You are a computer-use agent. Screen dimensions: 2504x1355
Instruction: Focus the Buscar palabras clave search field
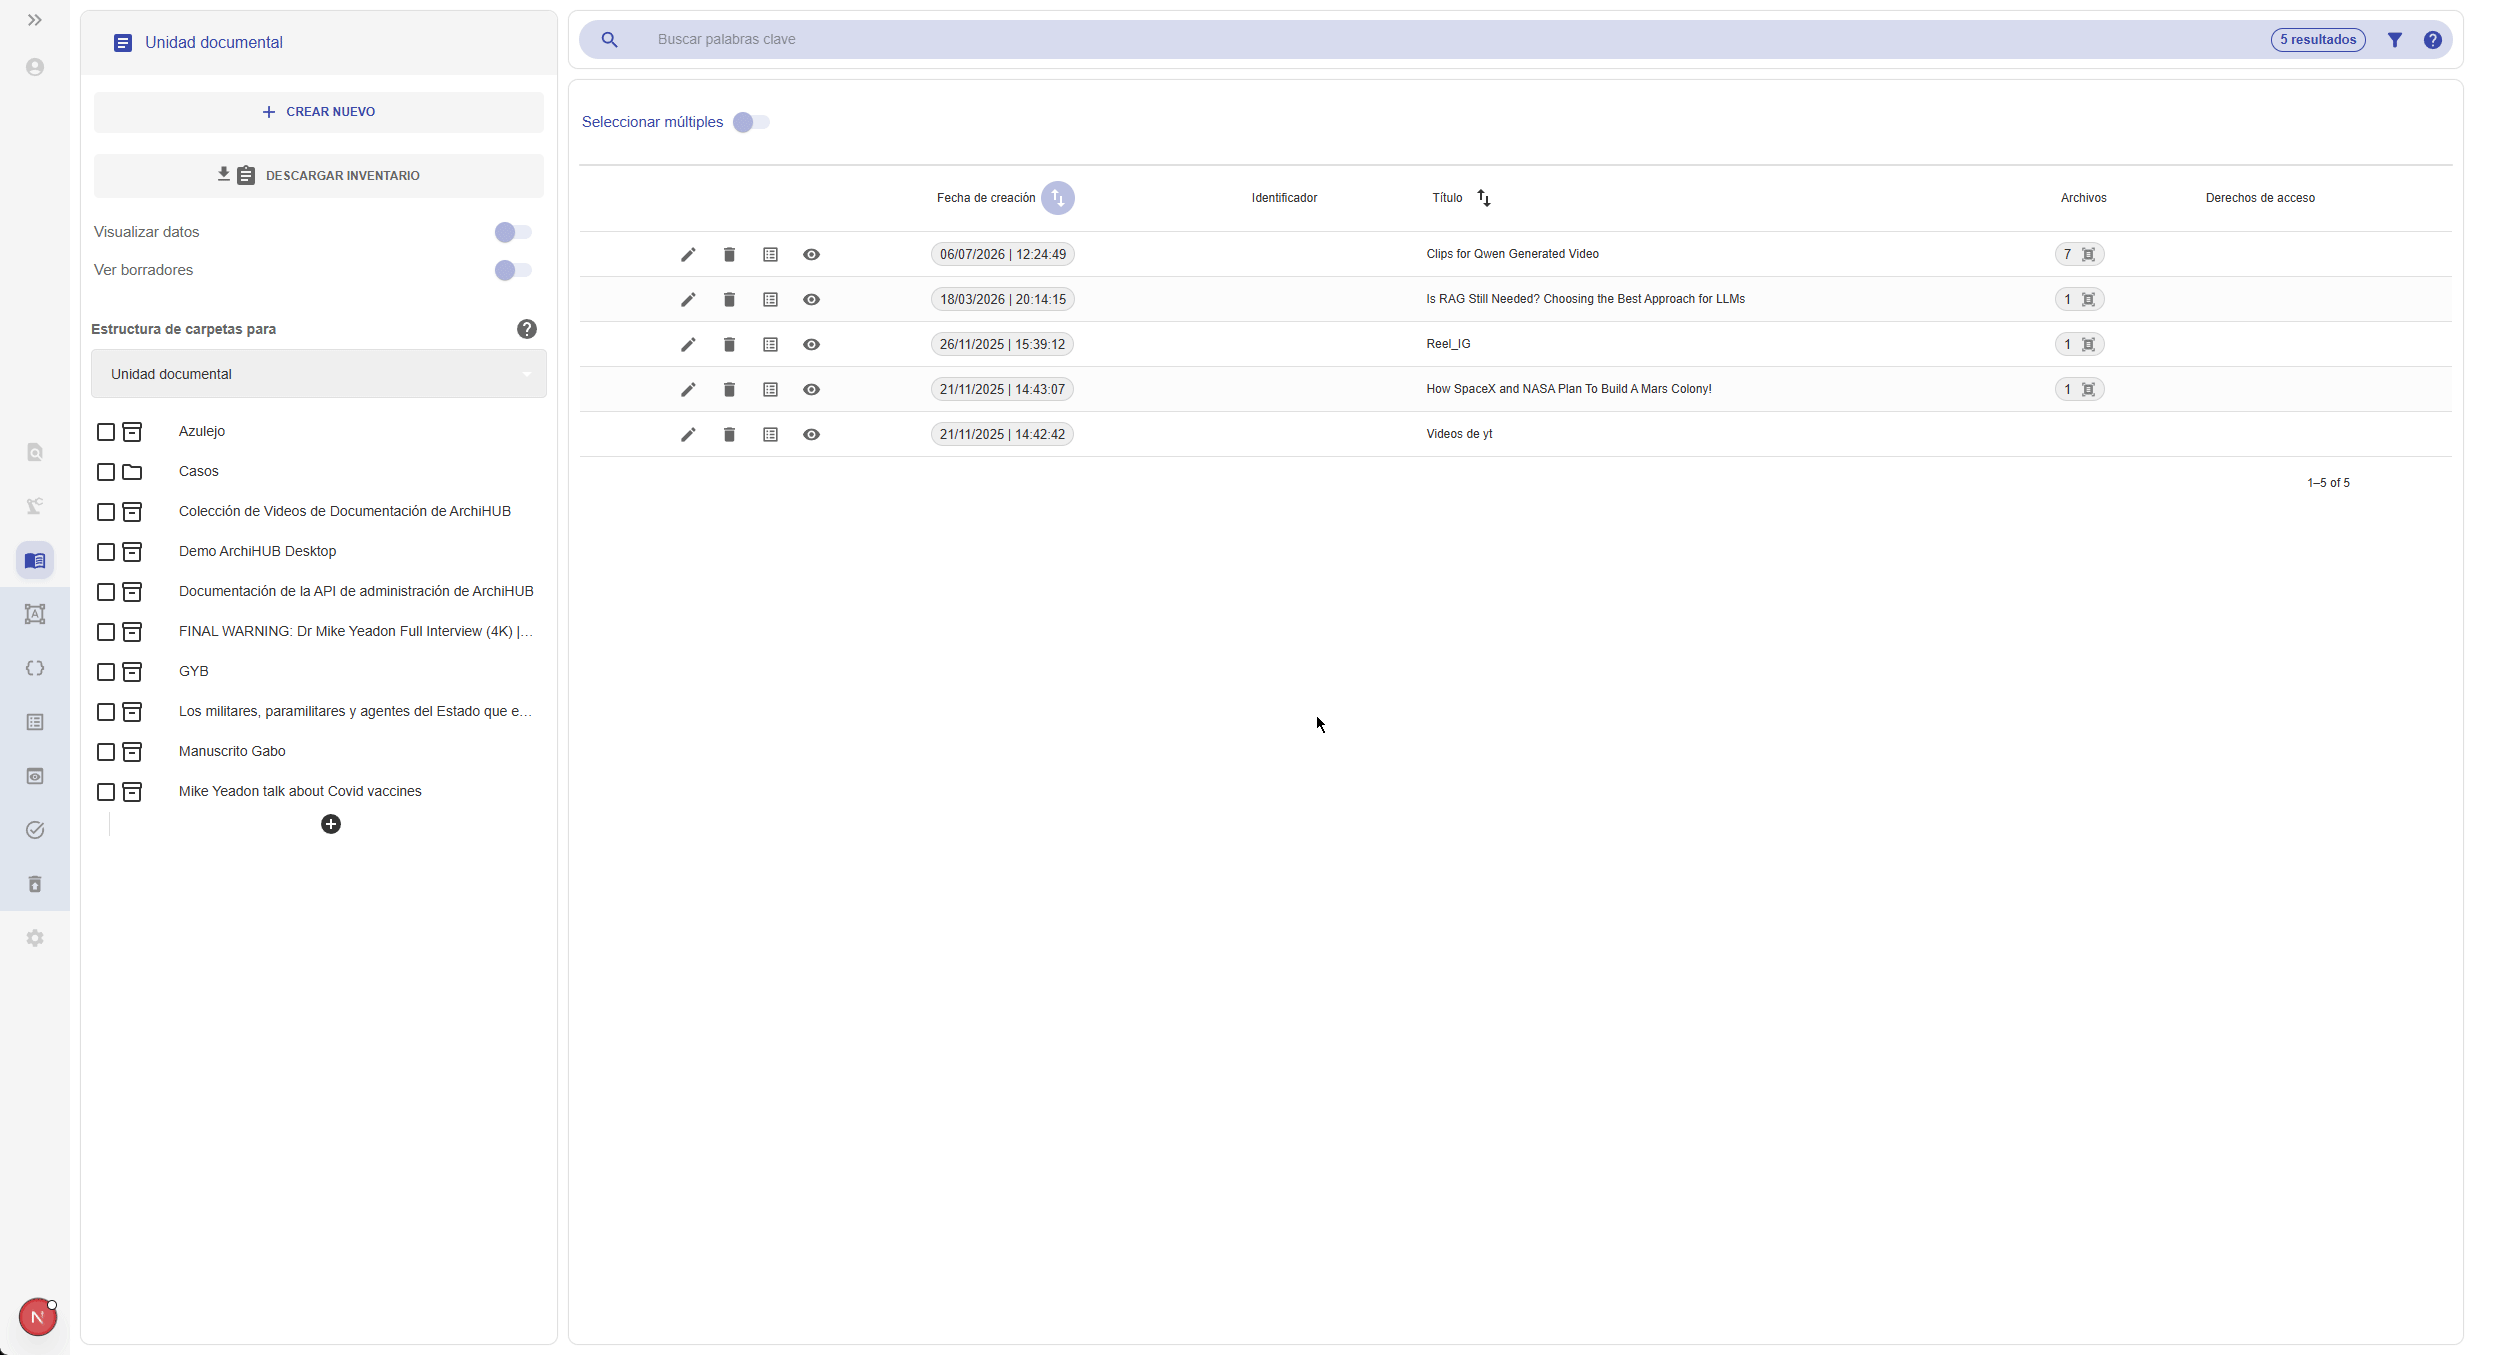pyautogui.click(x=1450, y=40)
